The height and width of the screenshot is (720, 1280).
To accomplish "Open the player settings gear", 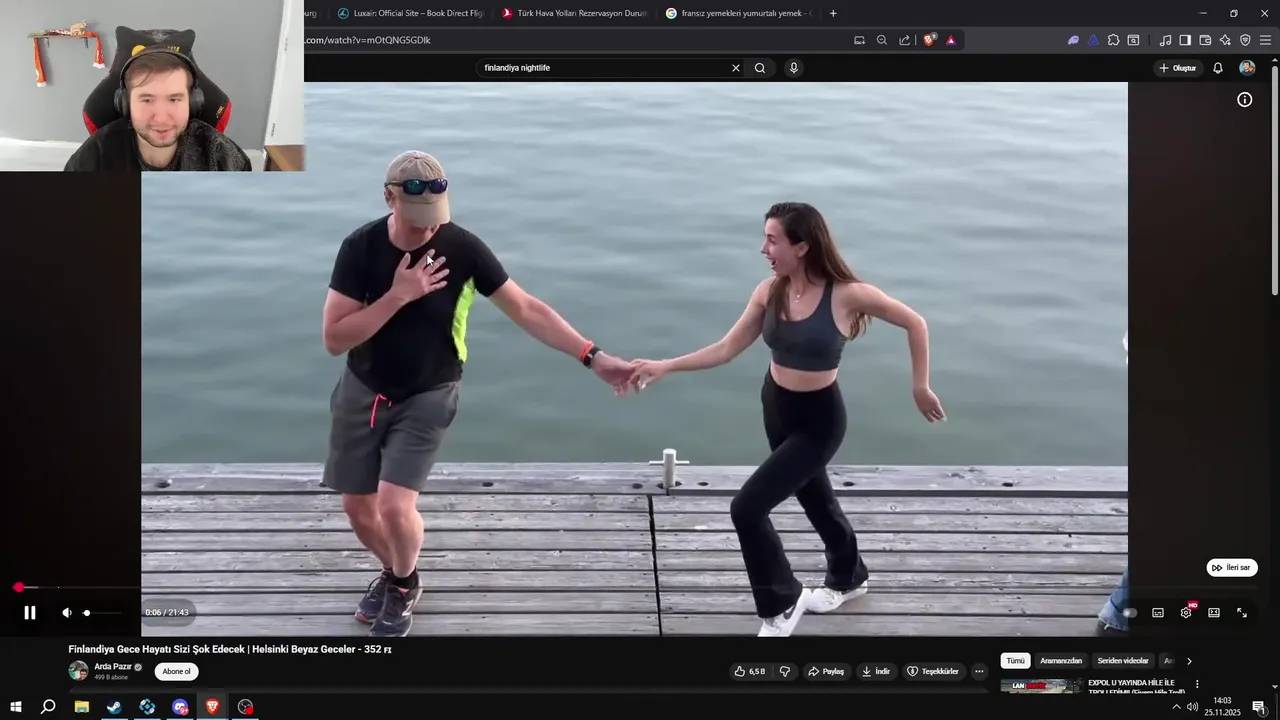I will click(x=1186, y=613).
